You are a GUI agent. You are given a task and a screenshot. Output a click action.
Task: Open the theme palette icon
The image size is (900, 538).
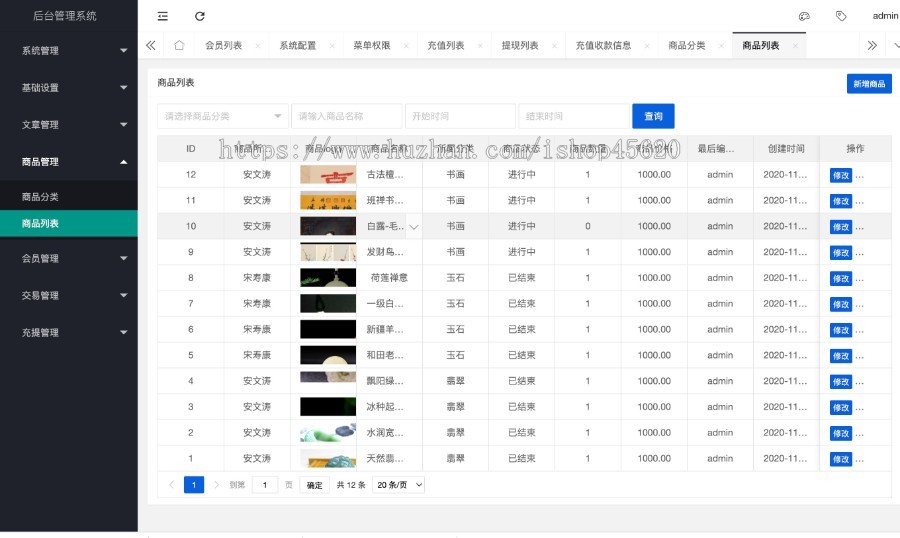[804, 16]
